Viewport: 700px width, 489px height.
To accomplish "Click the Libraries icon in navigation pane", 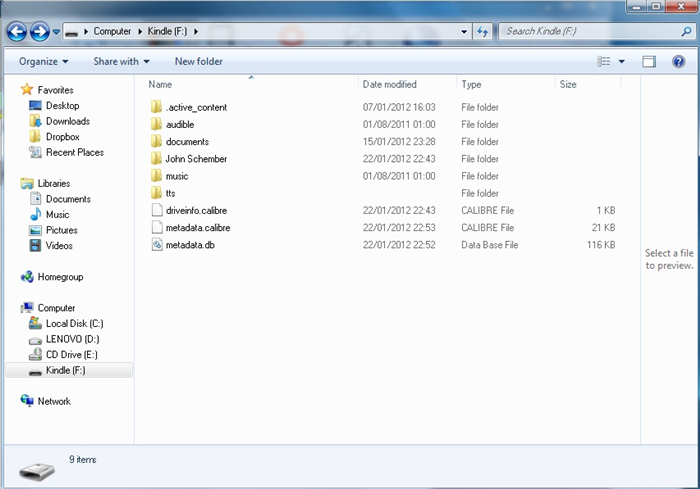I will coord(27,183).
